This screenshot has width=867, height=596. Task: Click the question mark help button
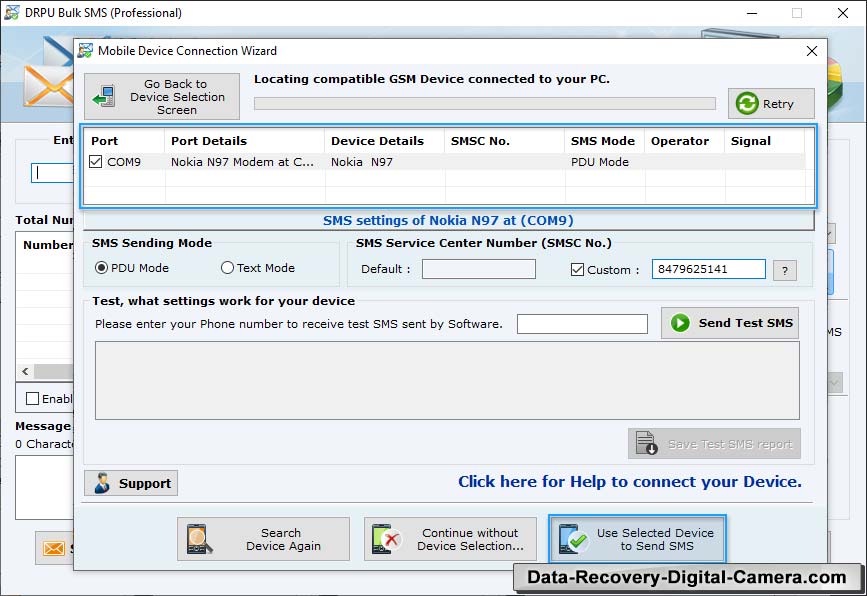pos(785,270)
